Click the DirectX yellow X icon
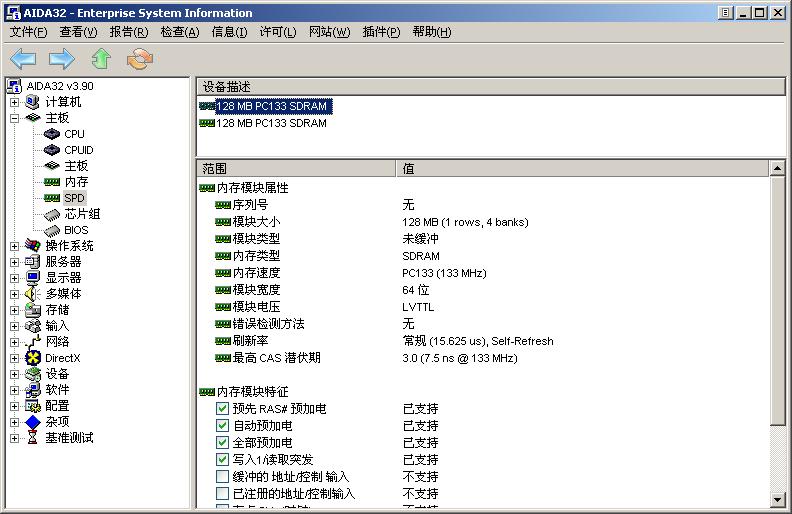The height and width of the screenshot is (514, 792). (32, 358)
